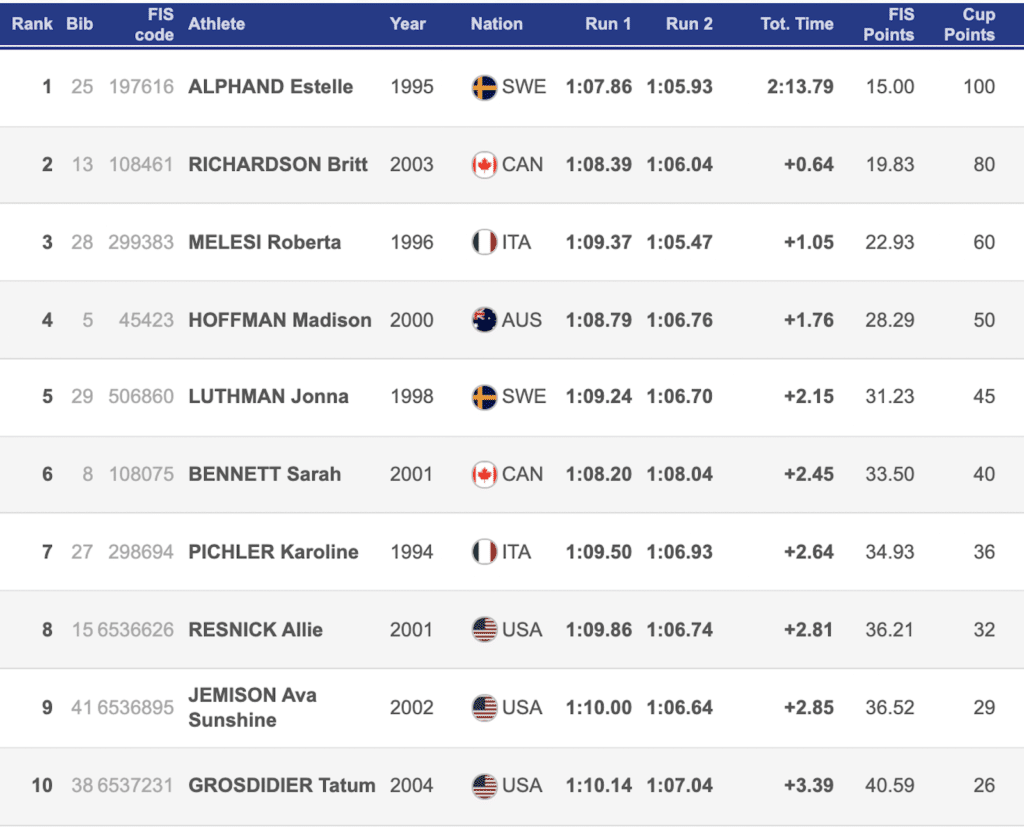
Task: Click the Australian flag beside HOFFMAN Madison
Action: [484, 320]
